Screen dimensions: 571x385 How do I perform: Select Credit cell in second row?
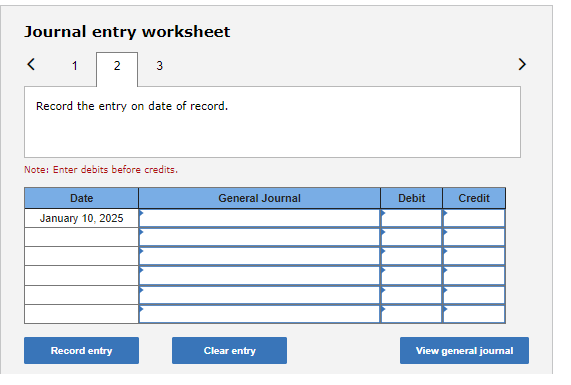coord(474,237)
